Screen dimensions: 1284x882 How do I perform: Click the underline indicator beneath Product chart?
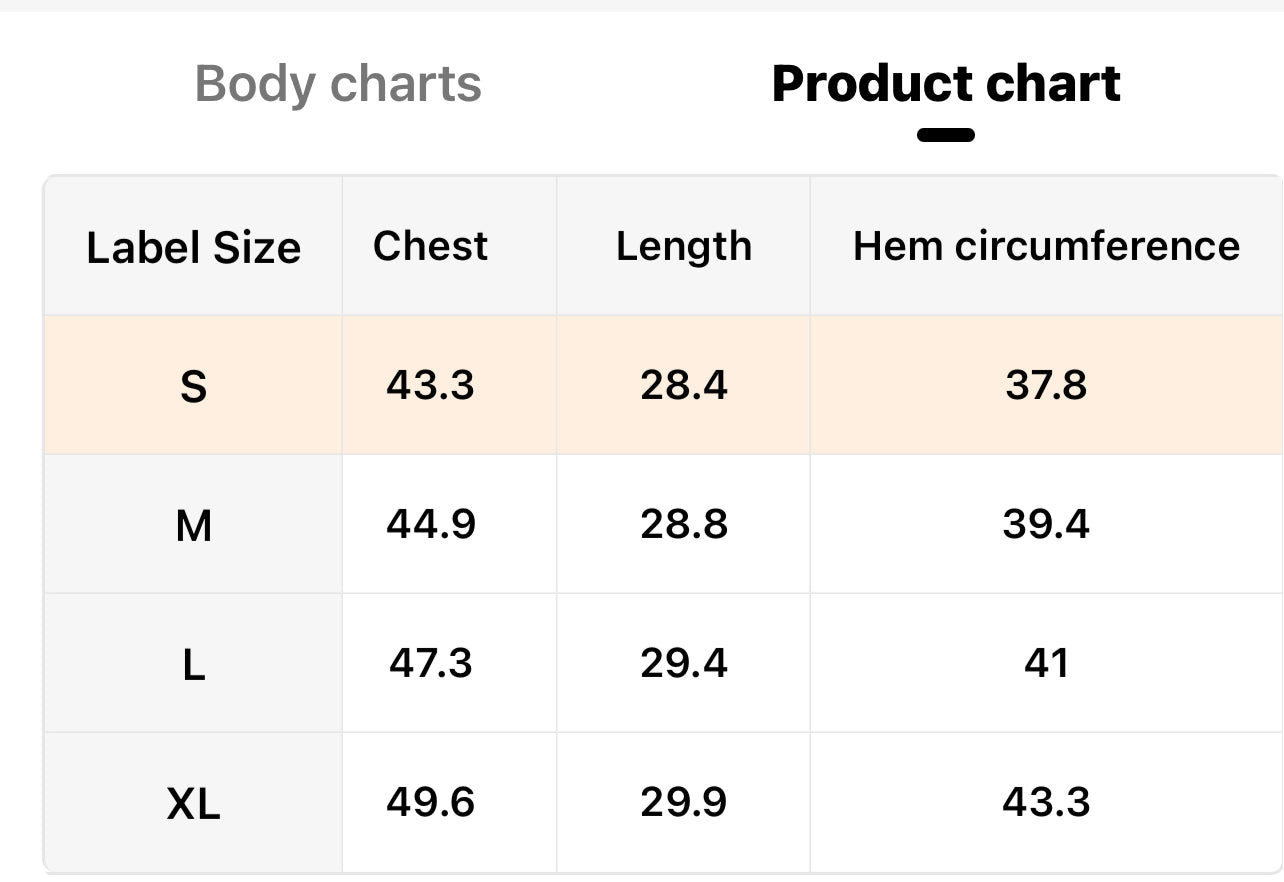pyautogui.click(x=945, y=135)
